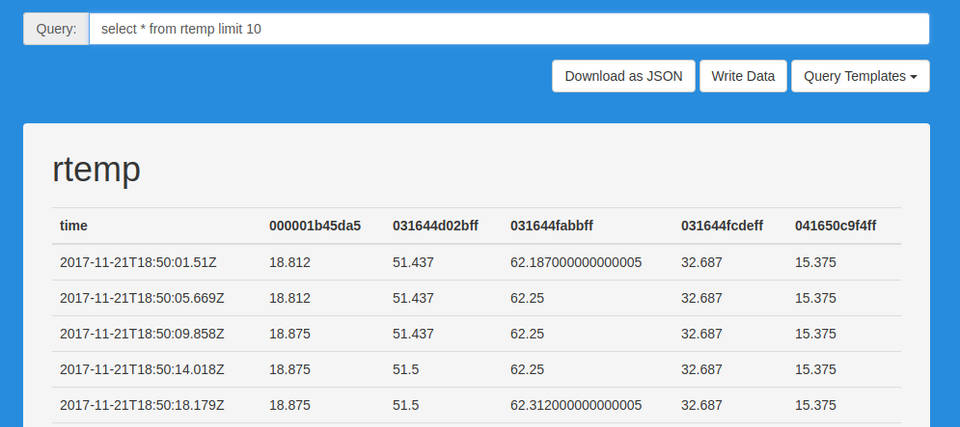The image size is (960, 427).
Task: Click the 041650c9f4ff column header
Action: coord(835,226)
